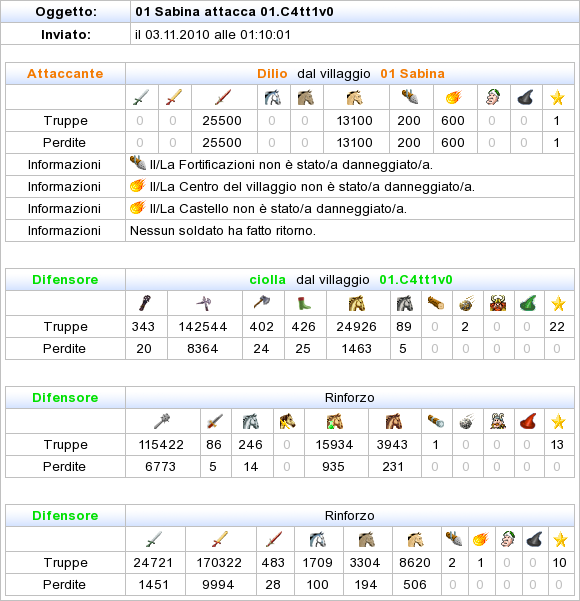
Task: Click the Oggetto label
Action: pos(66,12)
